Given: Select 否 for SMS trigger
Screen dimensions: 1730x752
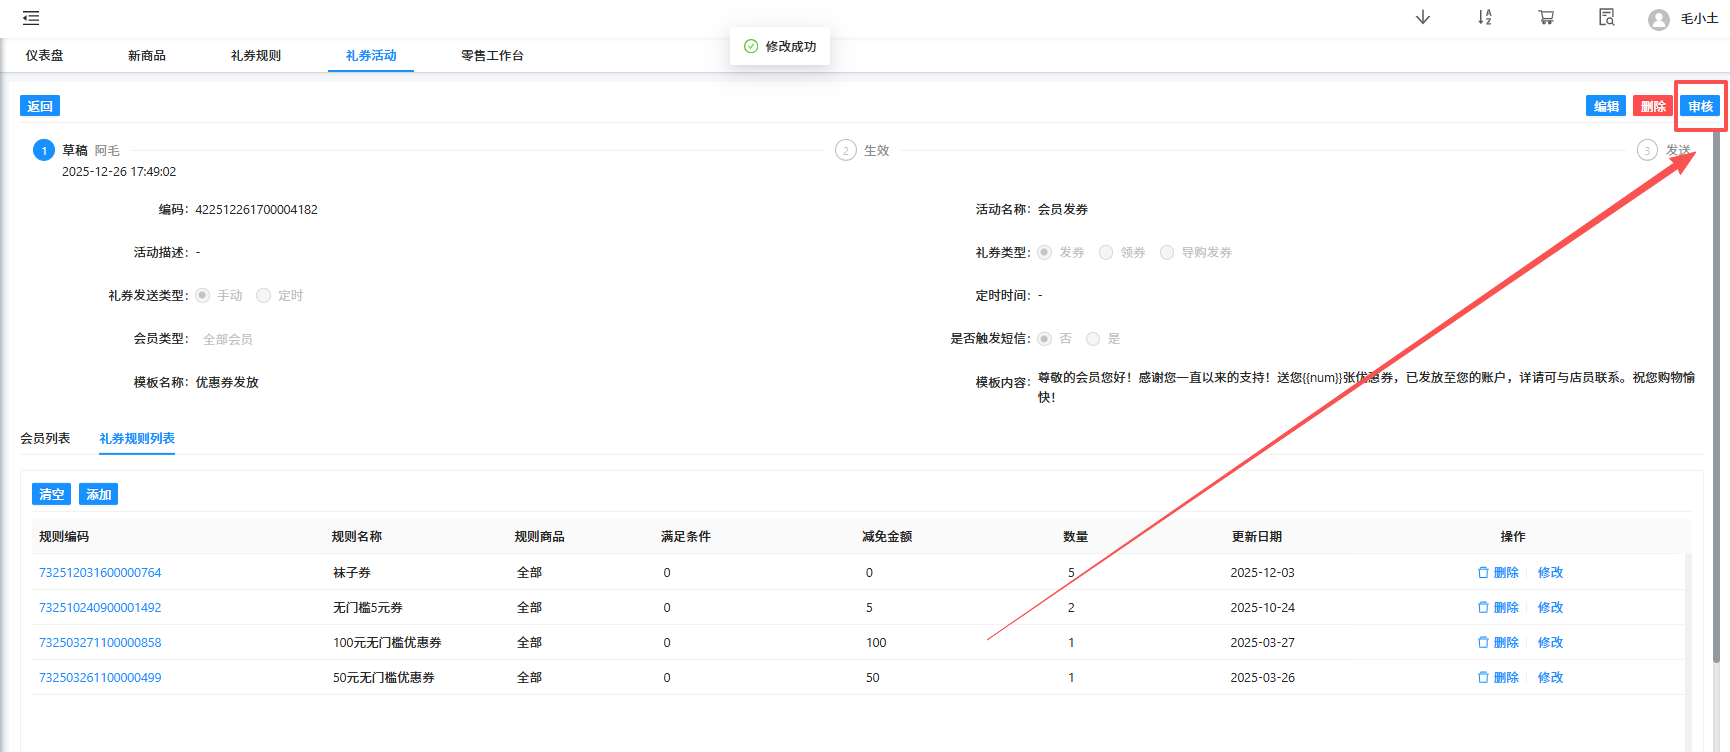Looking at the screenshot, I should coord(1044,339).
